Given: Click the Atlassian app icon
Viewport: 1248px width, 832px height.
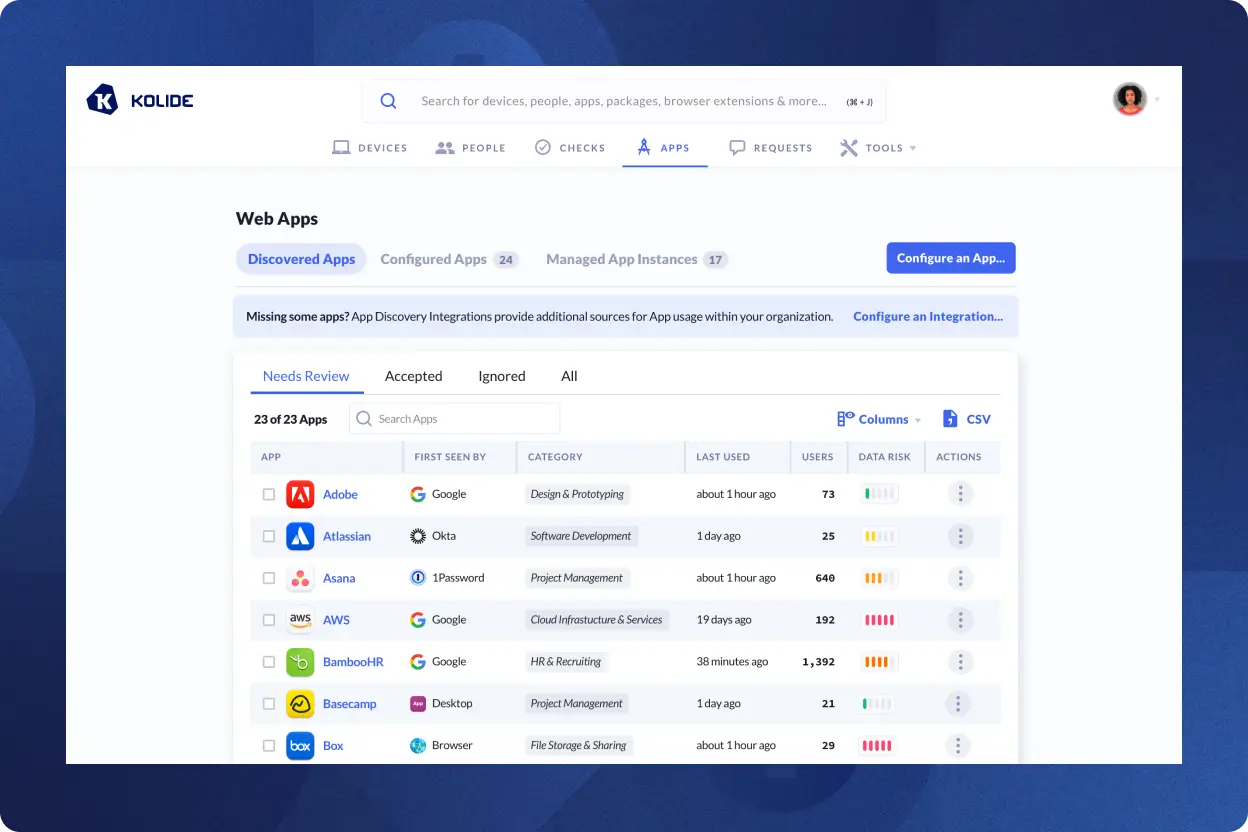Looking at the screenshot, I should pos(300,536).
